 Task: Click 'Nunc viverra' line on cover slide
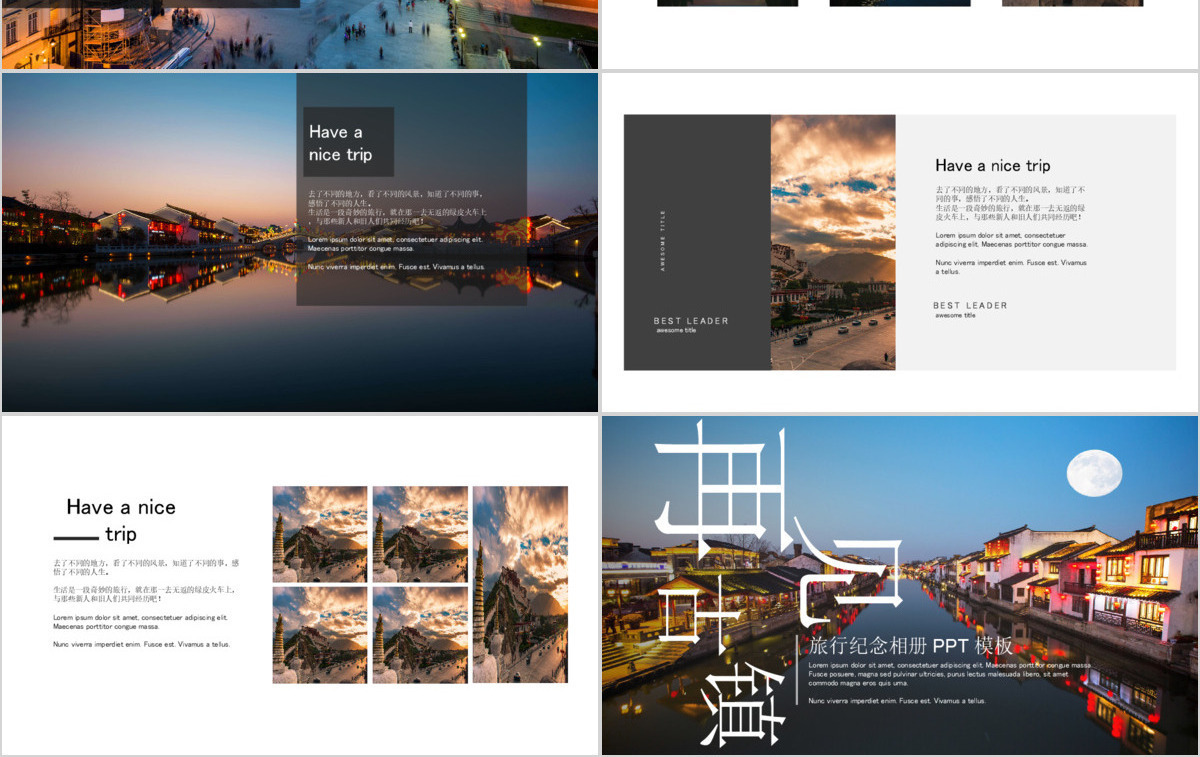coord(897,701)
